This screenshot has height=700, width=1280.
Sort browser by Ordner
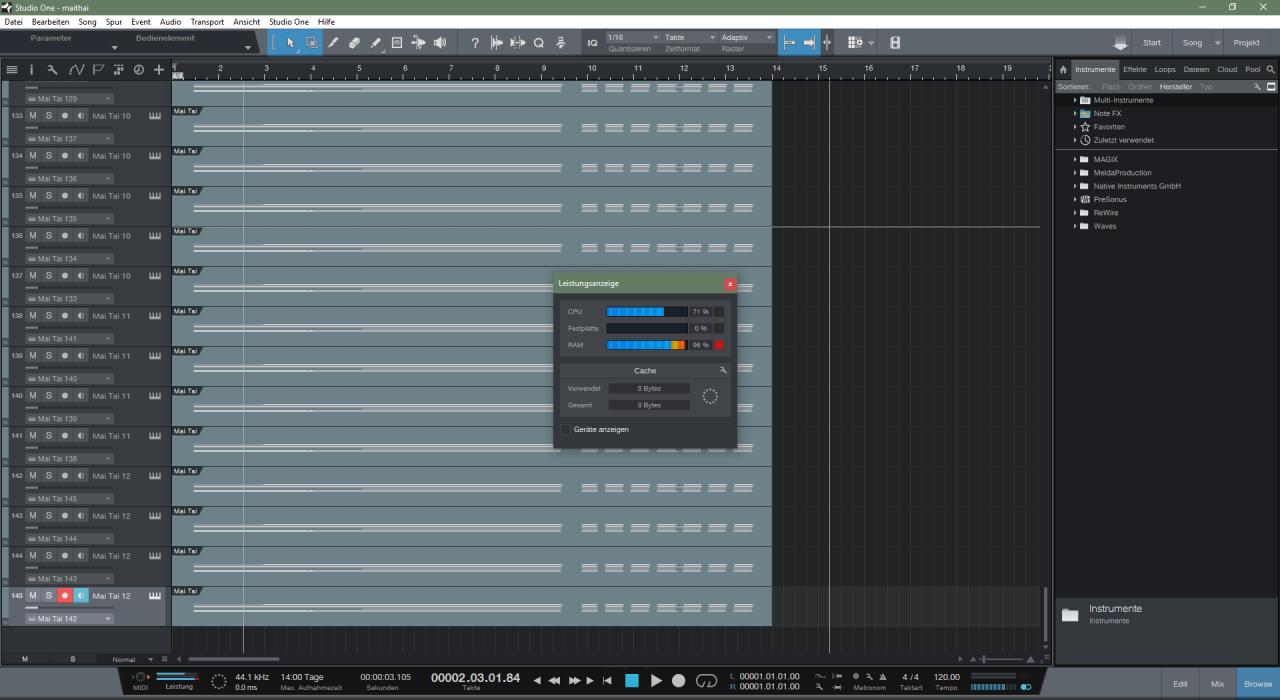pos(1140,87)
